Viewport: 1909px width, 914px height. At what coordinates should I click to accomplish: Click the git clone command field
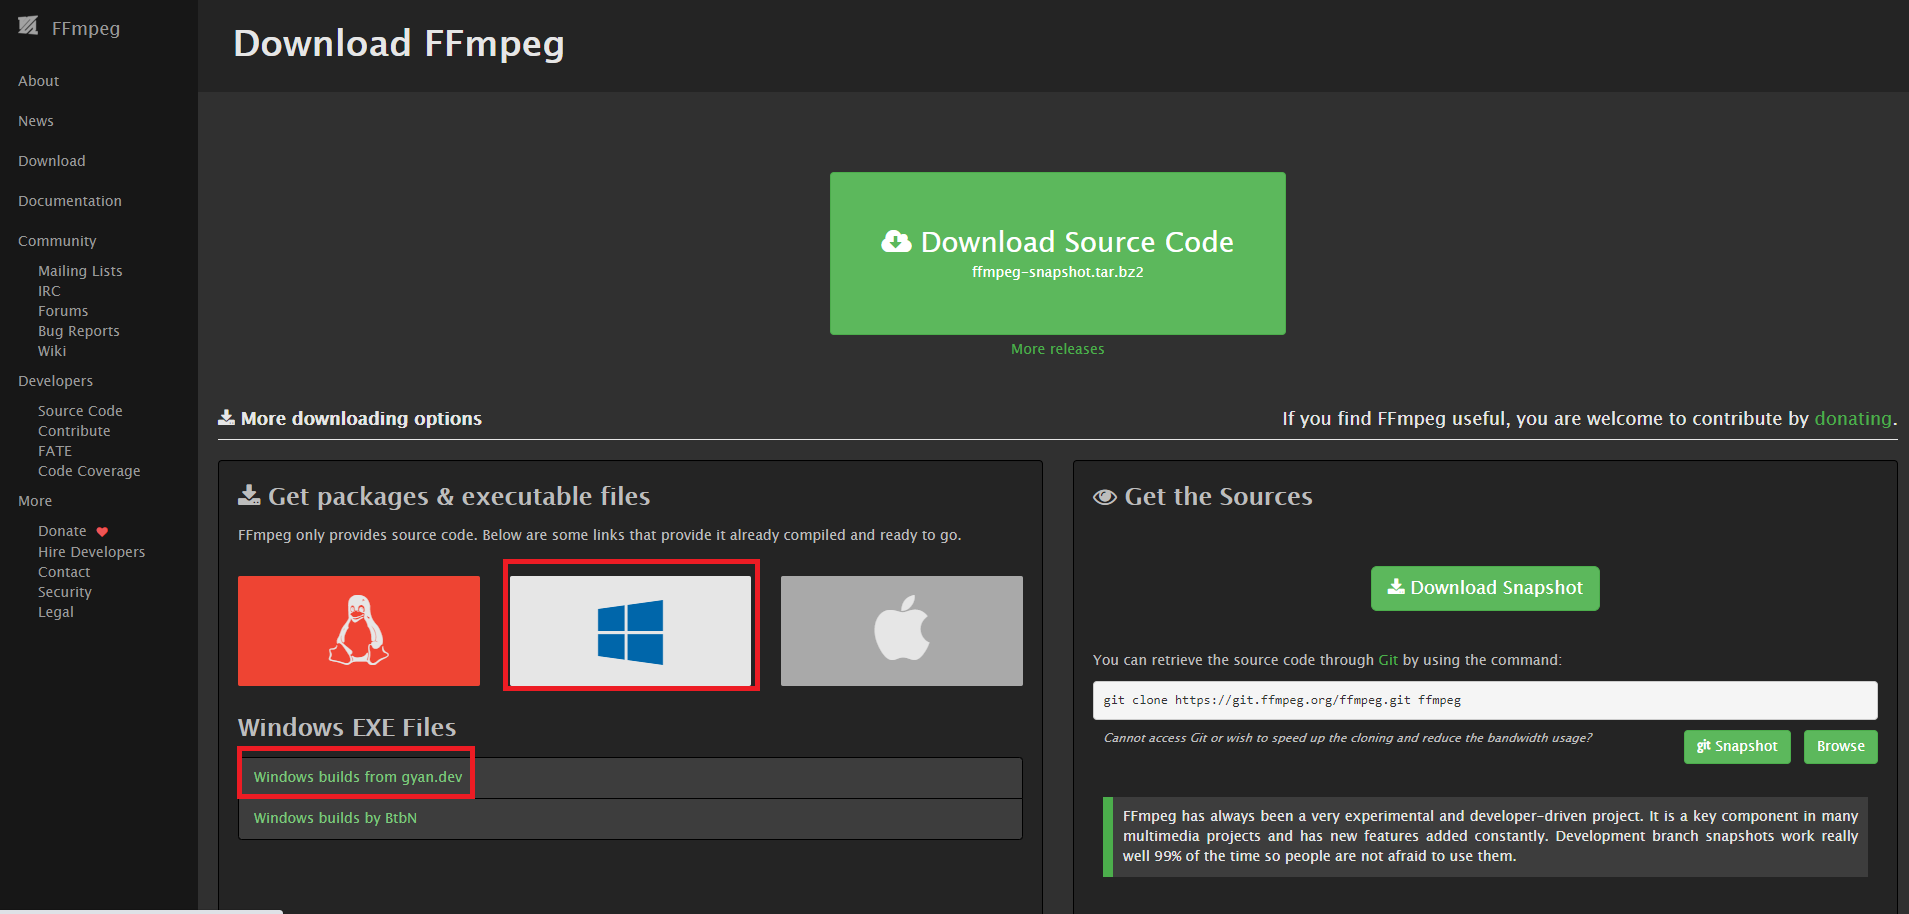click(x=1485, y=700)
